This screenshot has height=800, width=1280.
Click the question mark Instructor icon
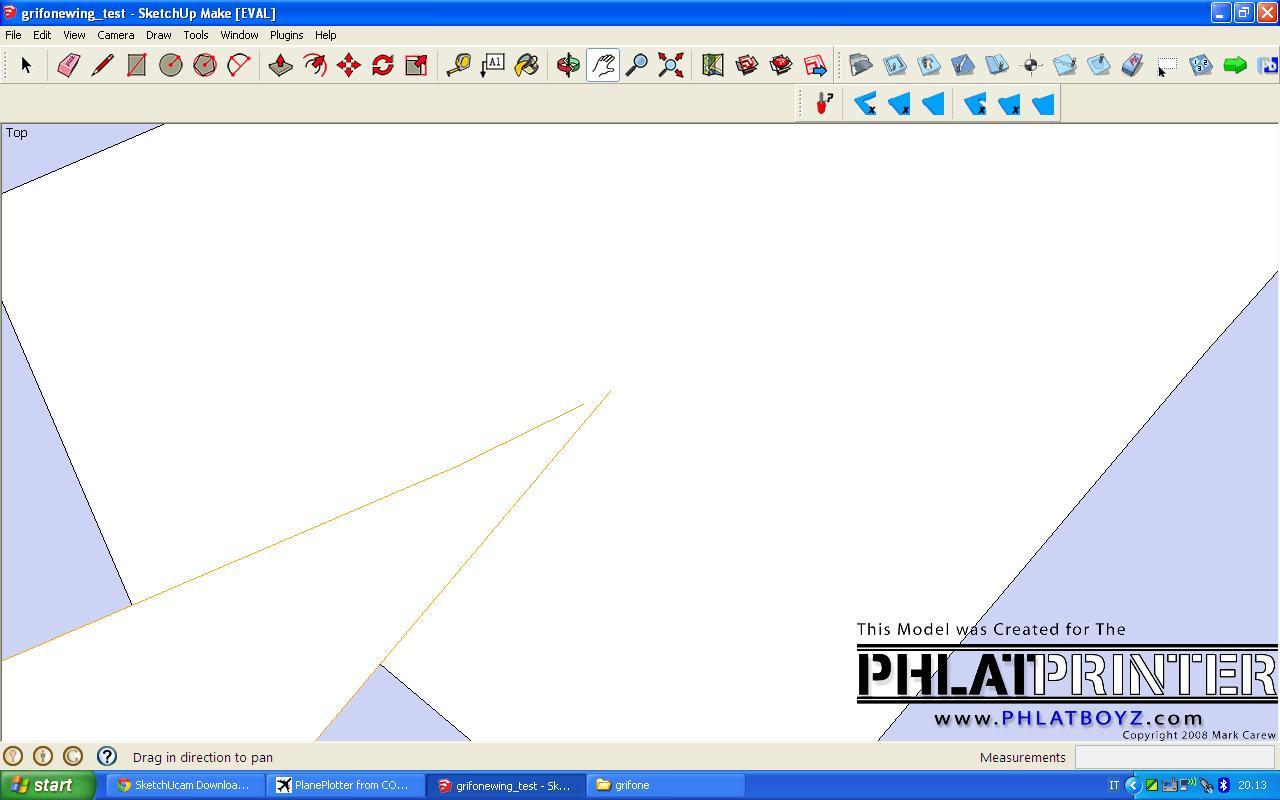coord(107,757)
